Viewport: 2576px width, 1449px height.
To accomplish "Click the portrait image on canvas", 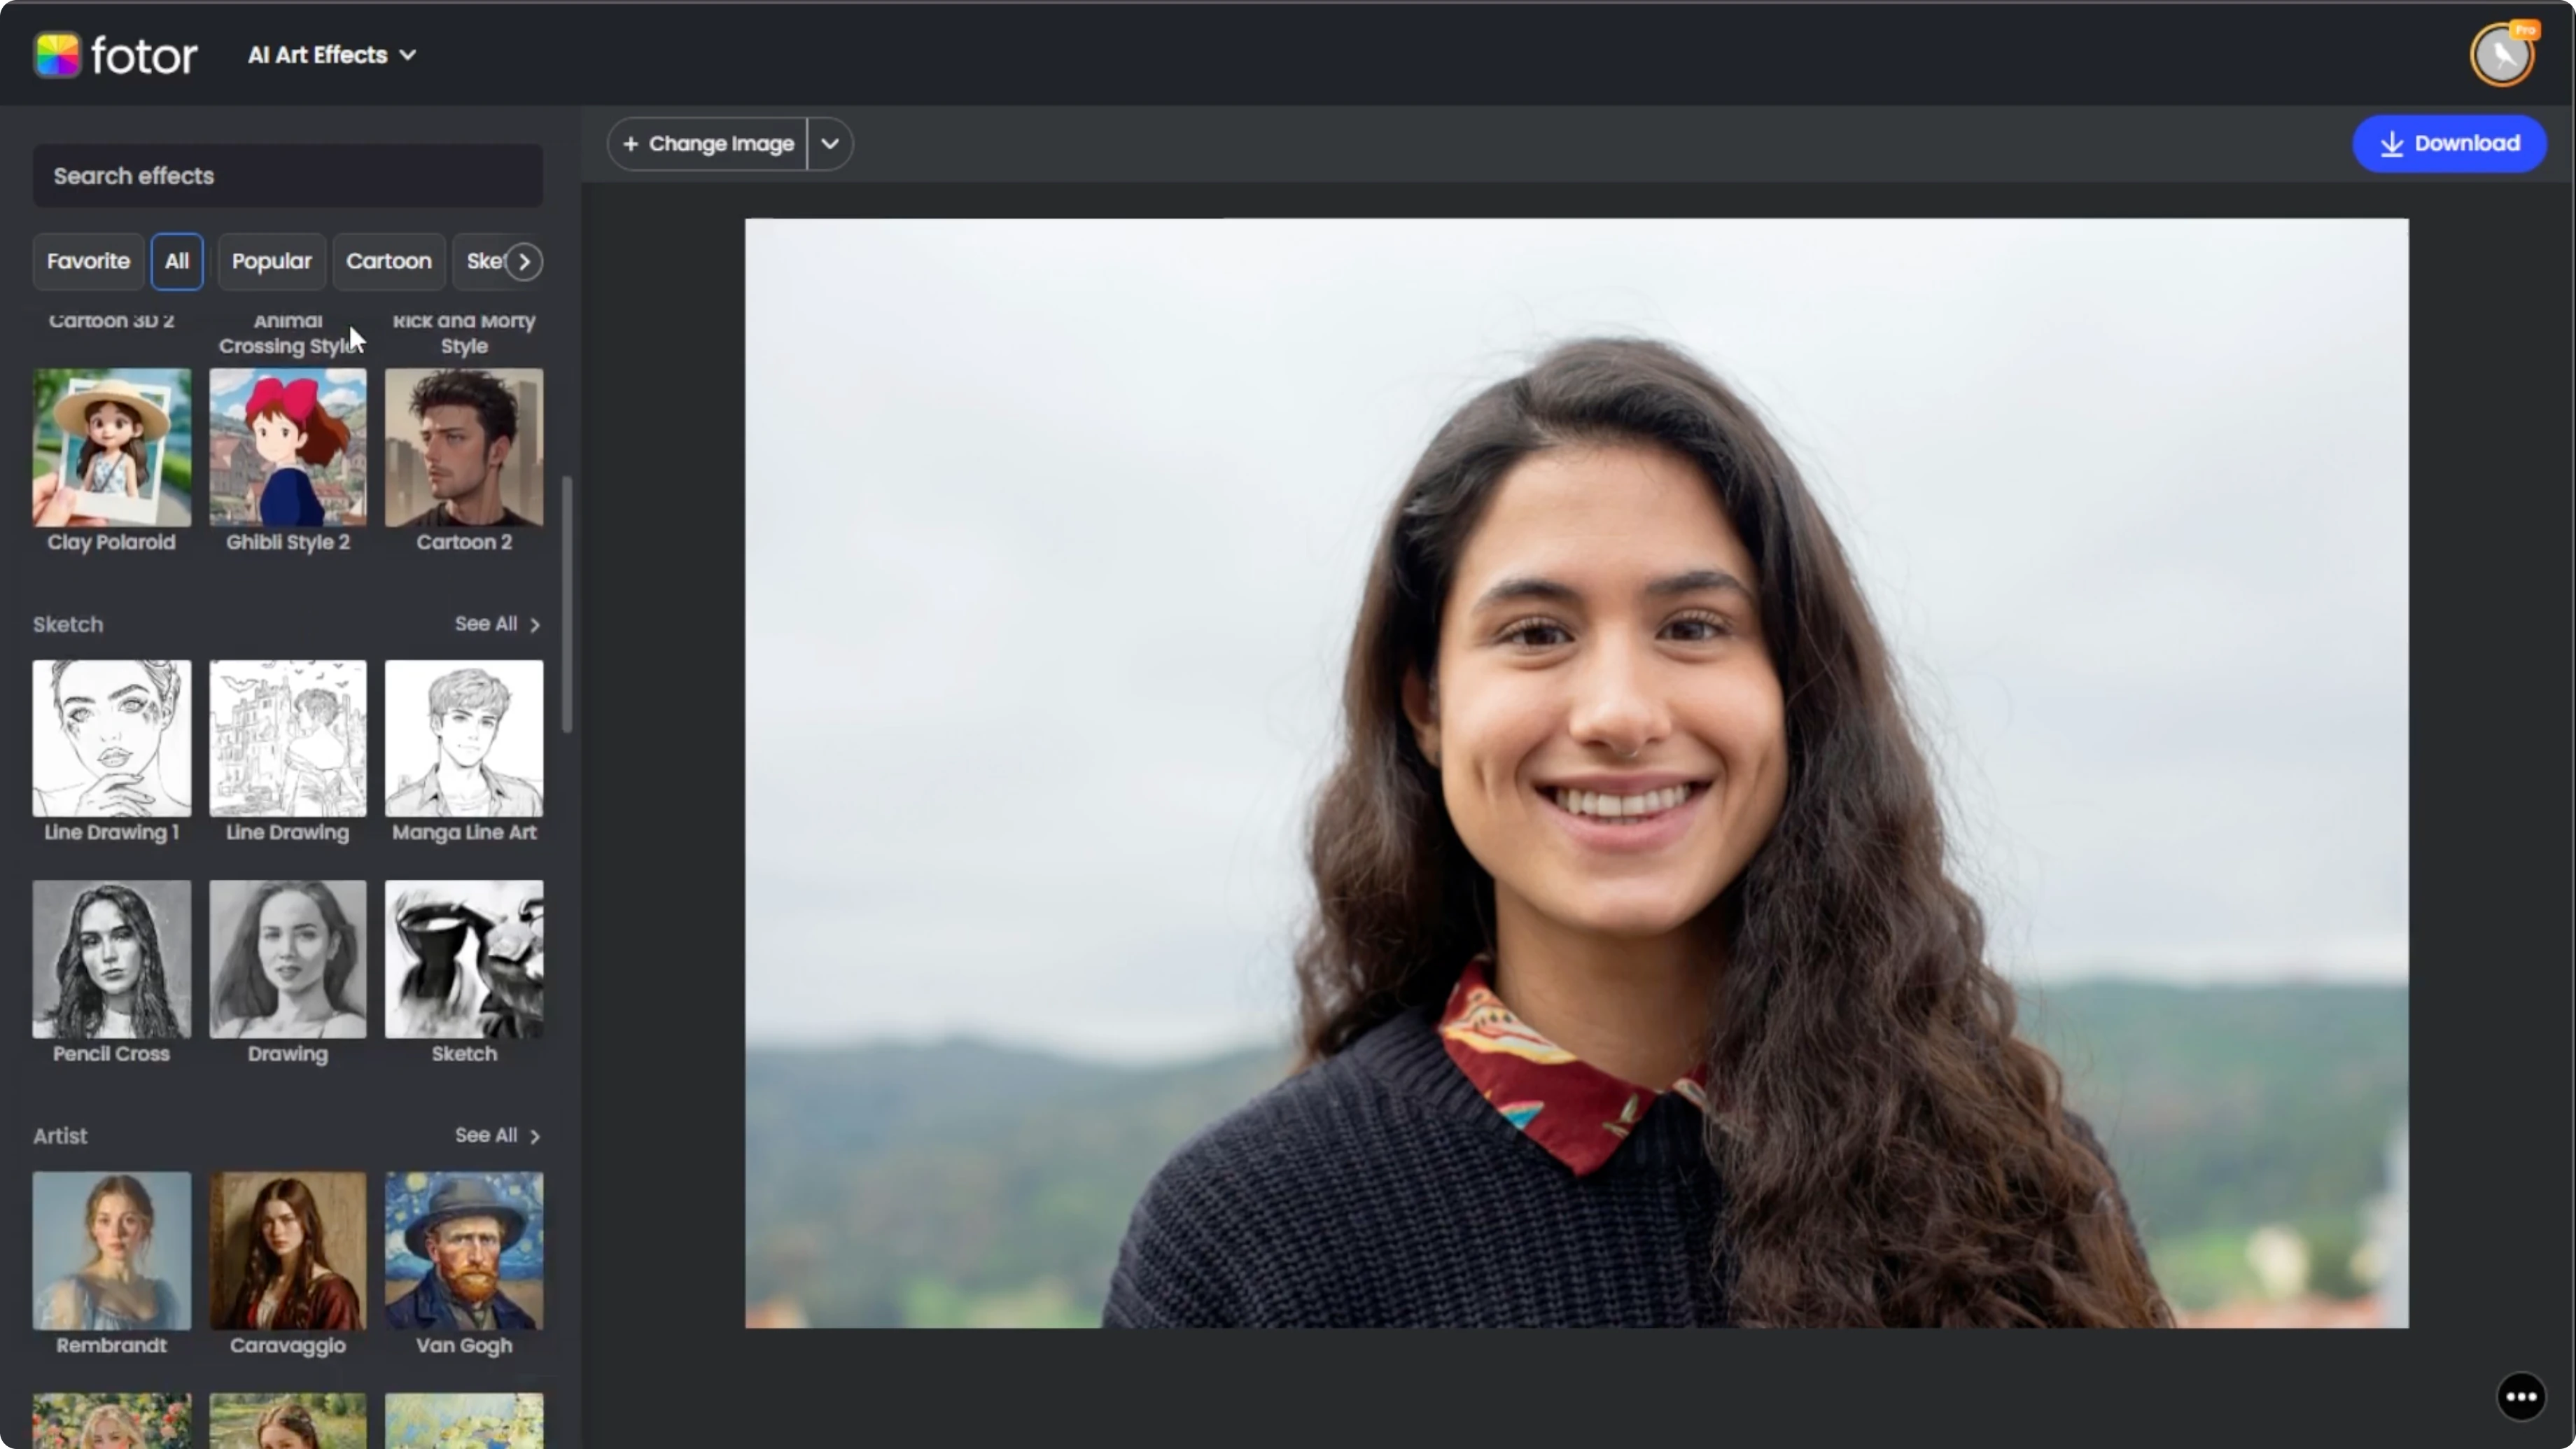I will click(1577, 773).
